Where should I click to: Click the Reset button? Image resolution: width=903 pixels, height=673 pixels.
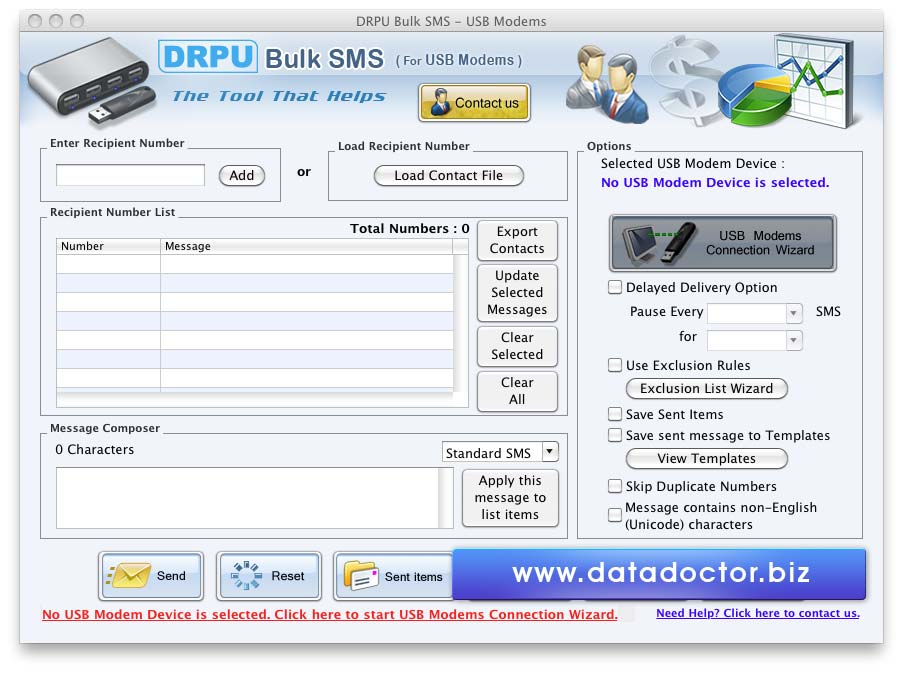[268, 576]
